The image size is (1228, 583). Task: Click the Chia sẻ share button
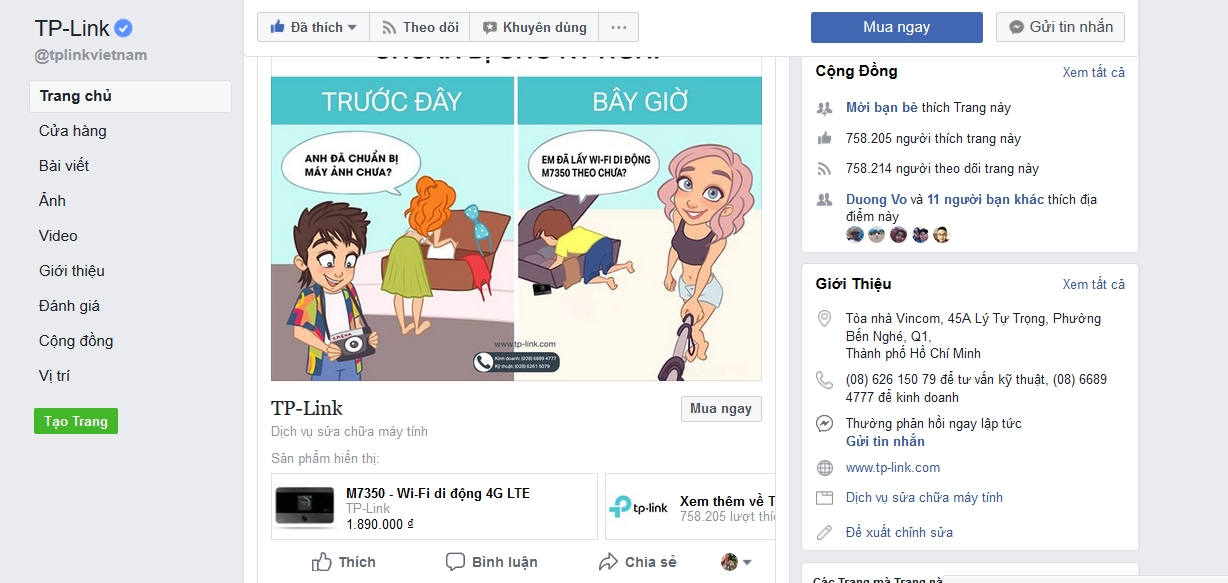pos(637,561)
